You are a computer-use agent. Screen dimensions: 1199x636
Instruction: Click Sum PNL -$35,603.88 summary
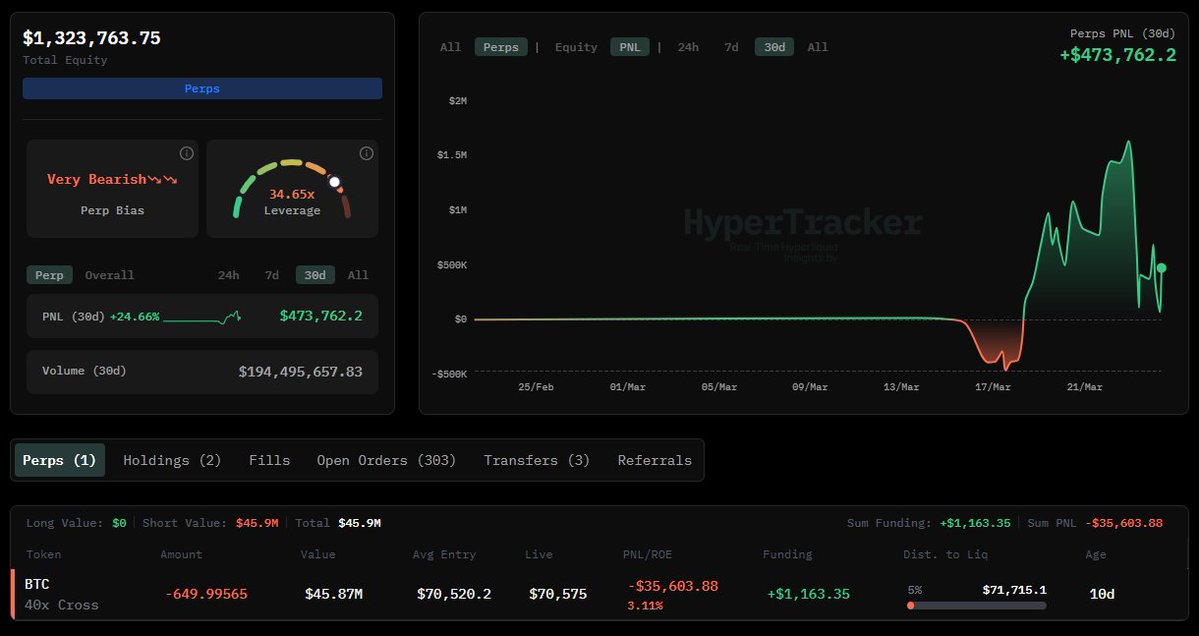[1095, 523]
